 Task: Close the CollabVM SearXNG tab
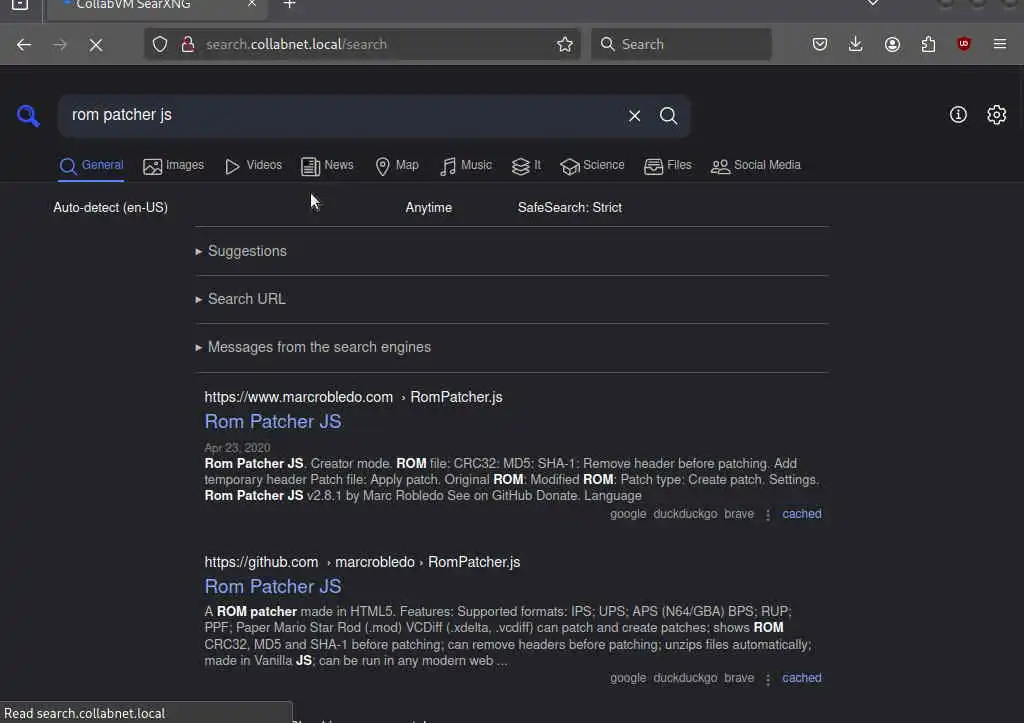[252, 5]
